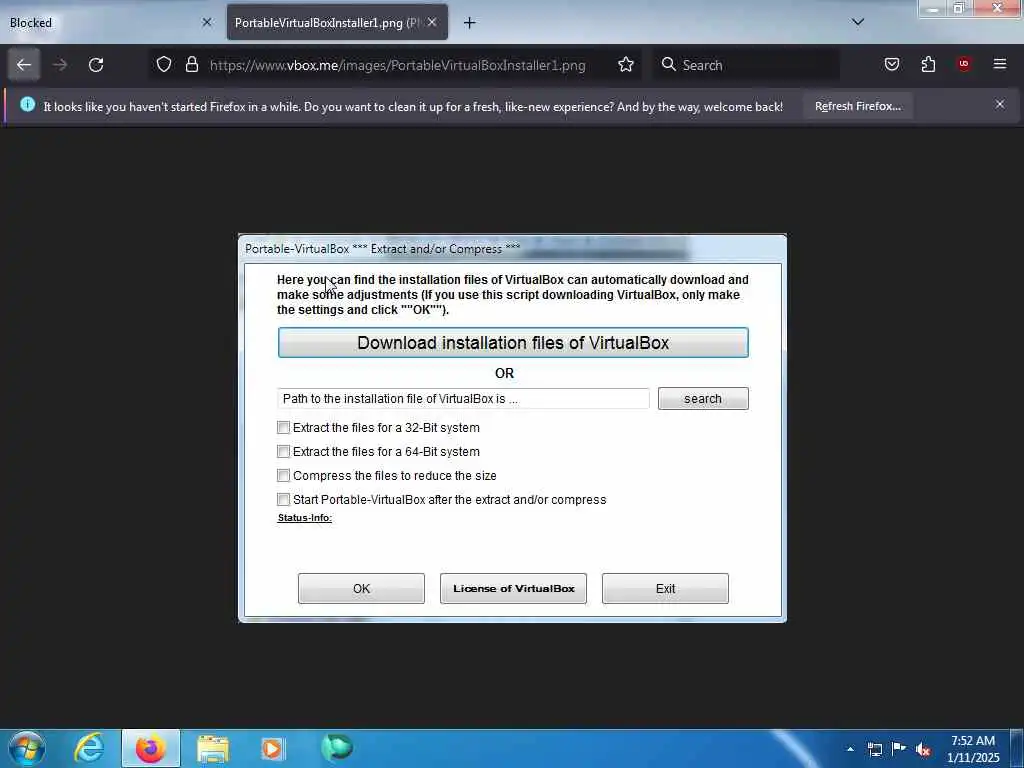Open the list all tabs chevron
Viewport: 1024px width, 768px height.
[858, 22]
